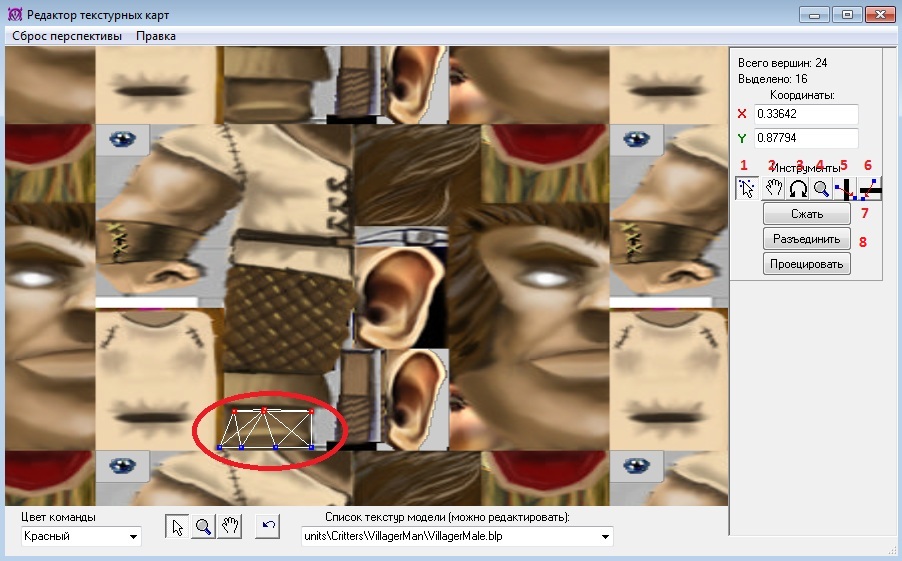This screenshot has height=561, width=902.
Task: Expand the model texture list dropdown arrow
Action: [x=605, y=536]
